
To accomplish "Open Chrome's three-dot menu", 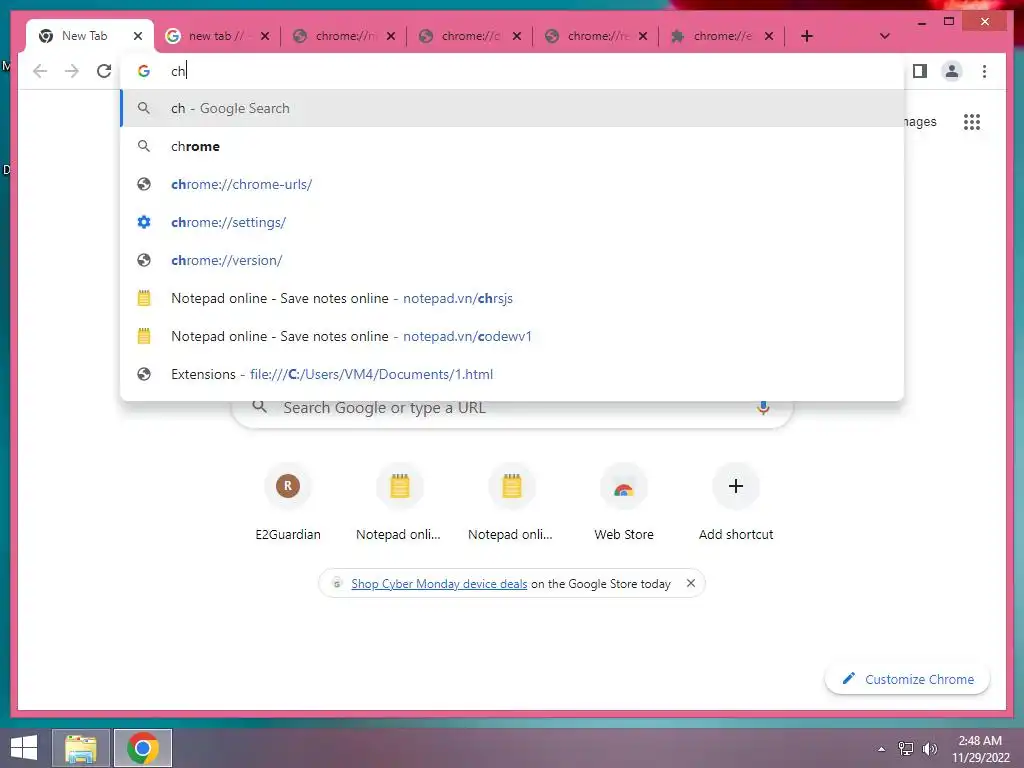I will (x=984, y=71).
